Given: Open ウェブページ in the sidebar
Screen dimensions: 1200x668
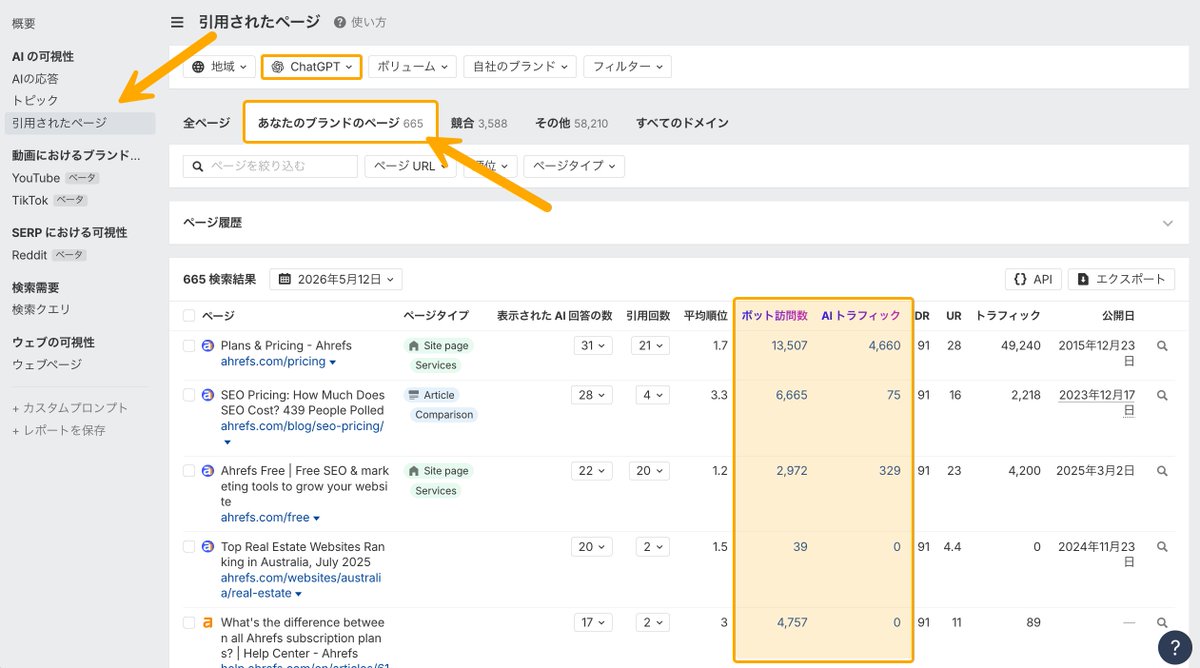Looking at the screenshot, I should [47, 365].
